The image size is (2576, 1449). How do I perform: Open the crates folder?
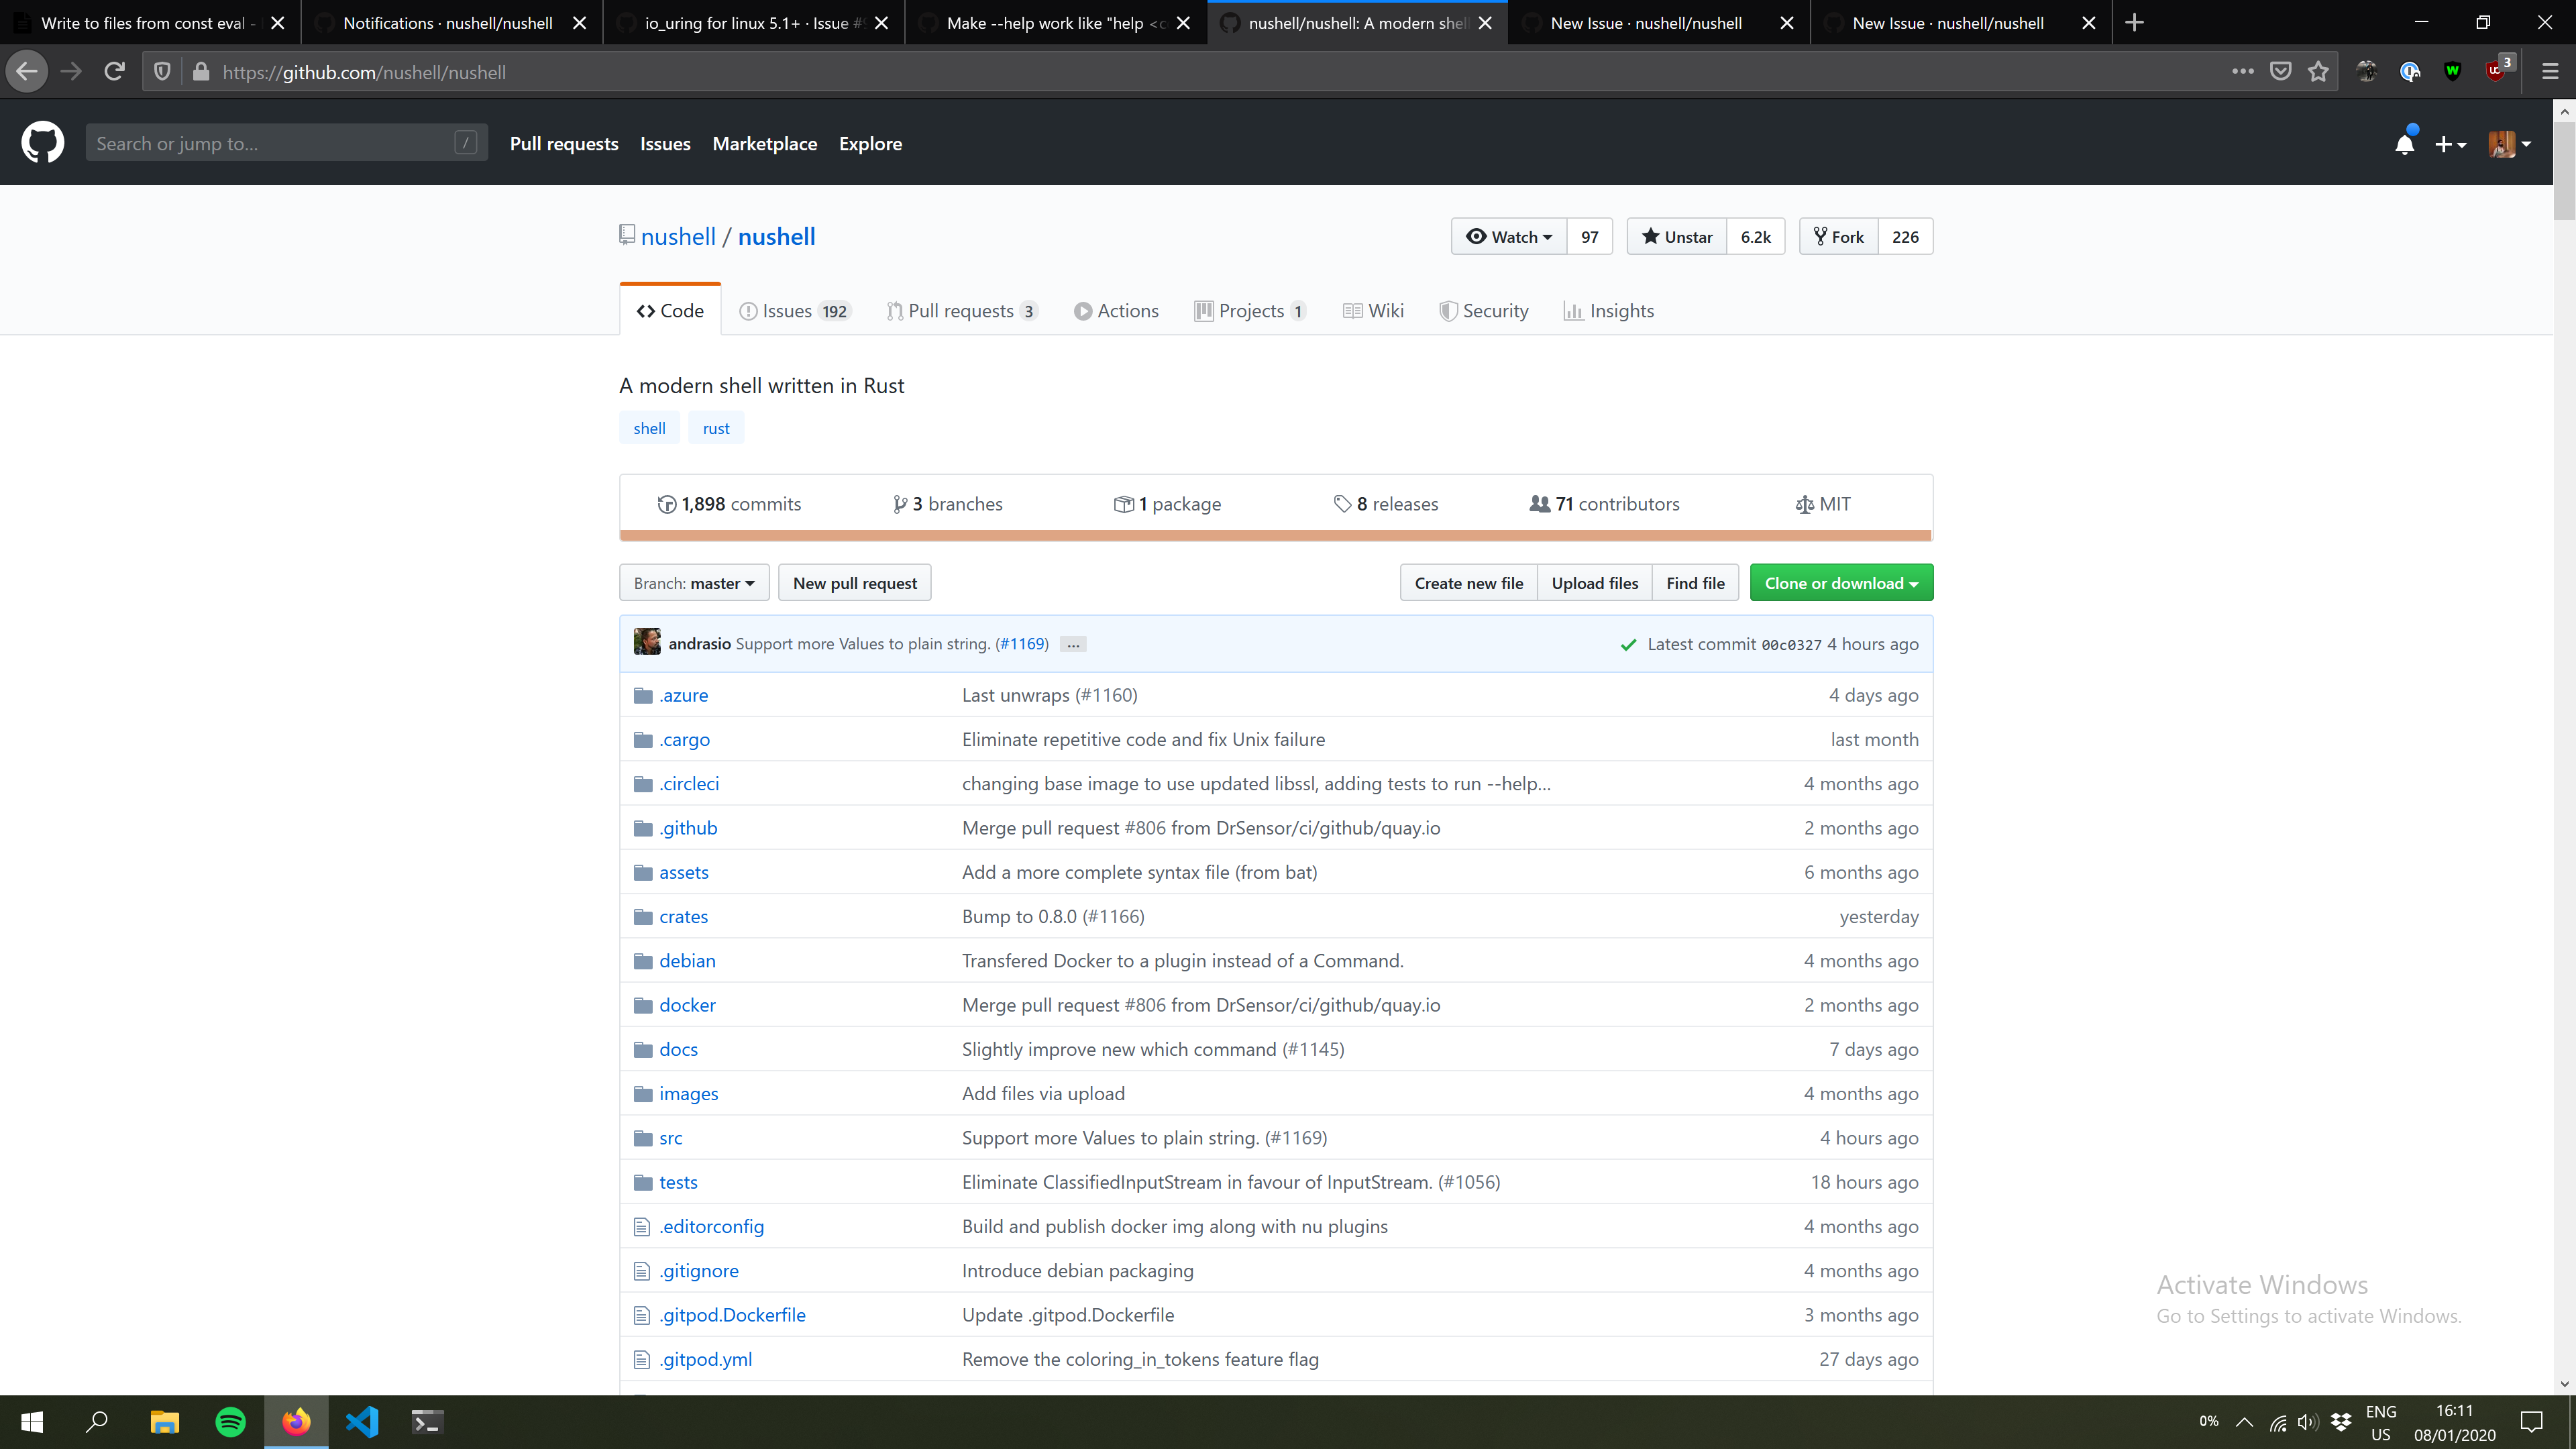(683, 916)
